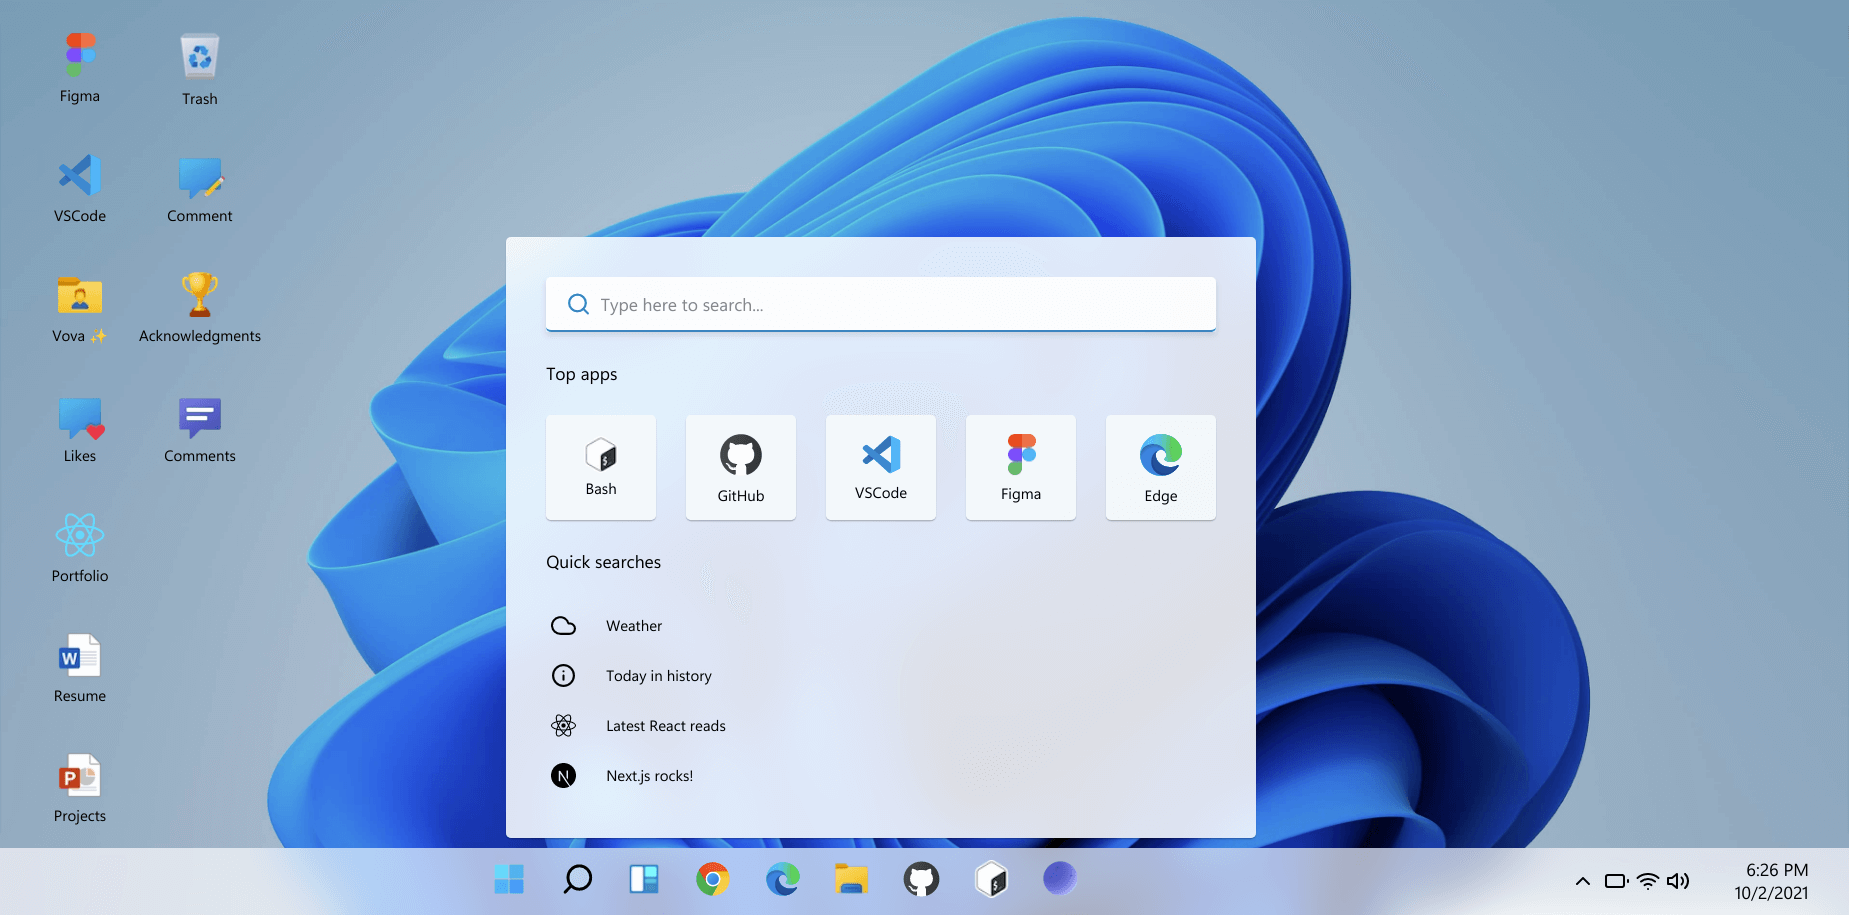Image resolution: width=1849 pixels, height=915 pixels.
Task: Click the cloud icon beside Weather
Action: pos(564,626)
